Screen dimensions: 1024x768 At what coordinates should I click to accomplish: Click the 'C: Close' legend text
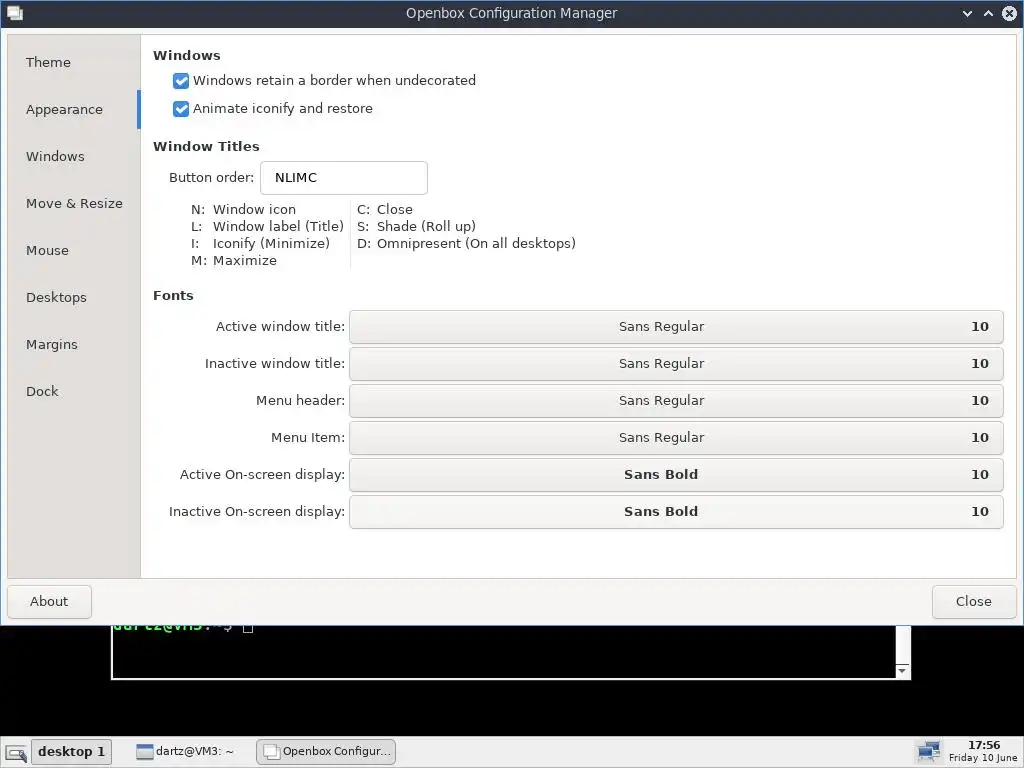pyautogui.click(x=385, y=210)
